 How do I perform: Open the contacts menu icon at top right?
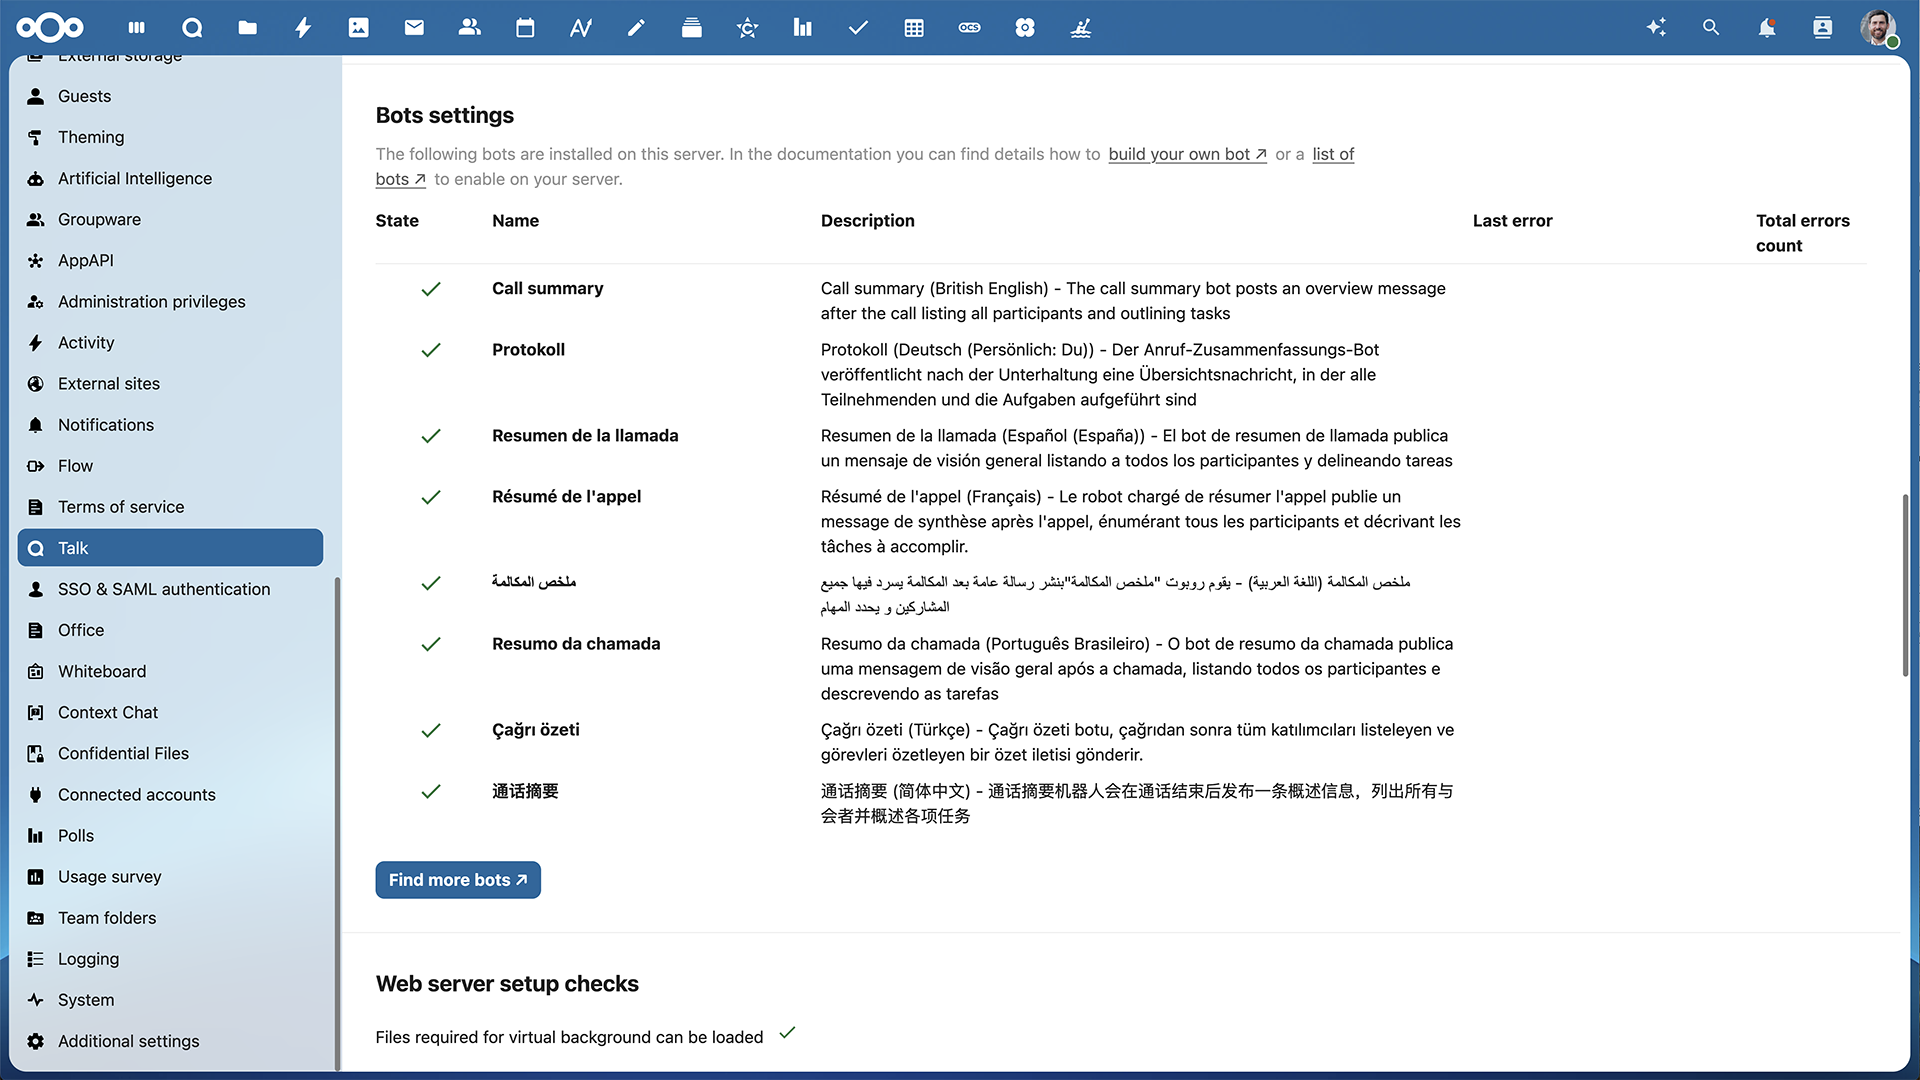click(x=1823, y=28)
